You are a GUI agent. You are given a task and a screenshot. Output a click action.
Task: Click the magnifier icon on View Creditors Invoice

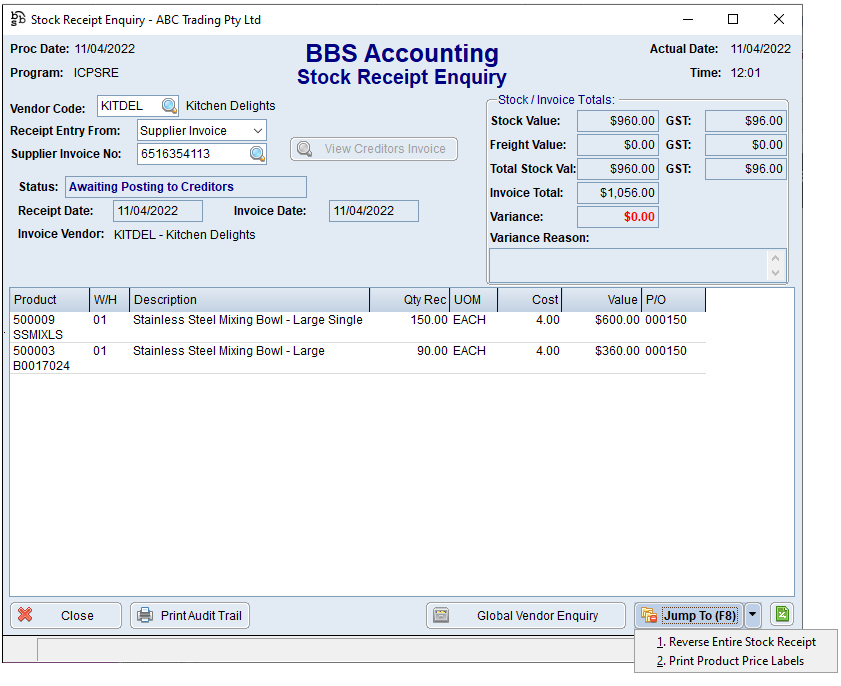pyautogui.click(x=304, y=148)
